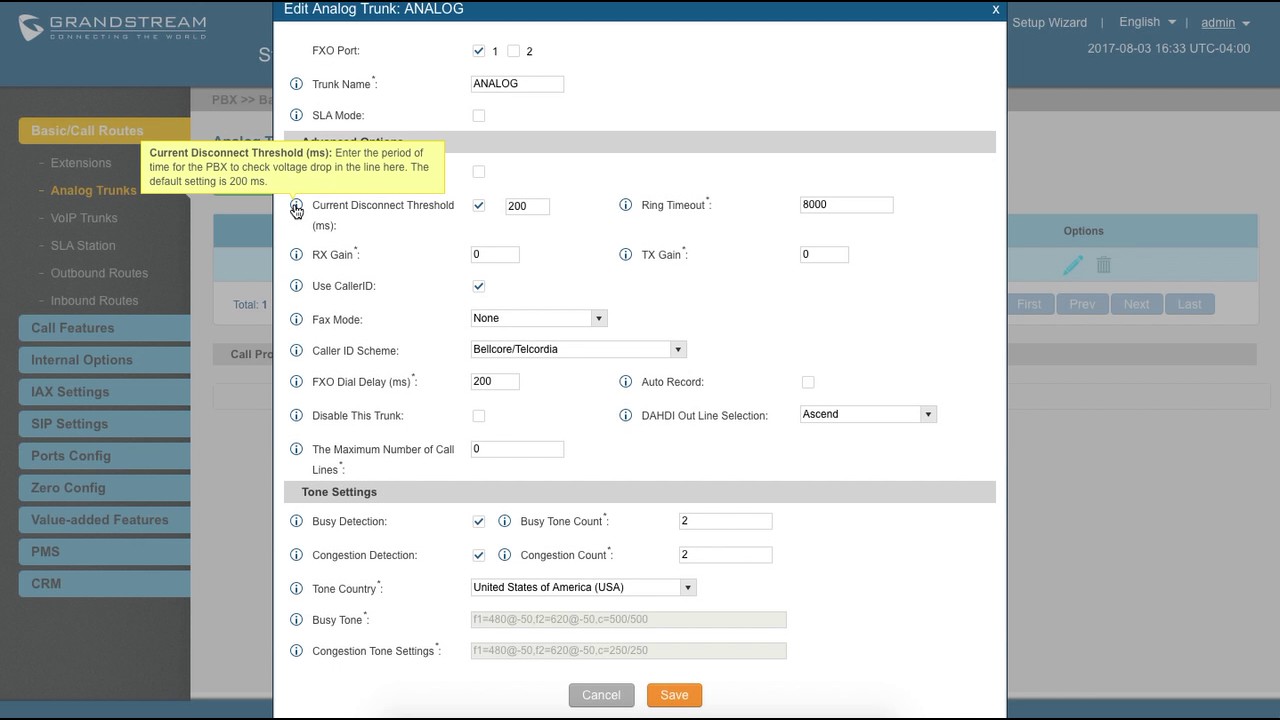Image resolution: width=1280 pixels, height=720 pixels.
Task: Click info icon beside Disable This Trunk
Action: (296, 415)
